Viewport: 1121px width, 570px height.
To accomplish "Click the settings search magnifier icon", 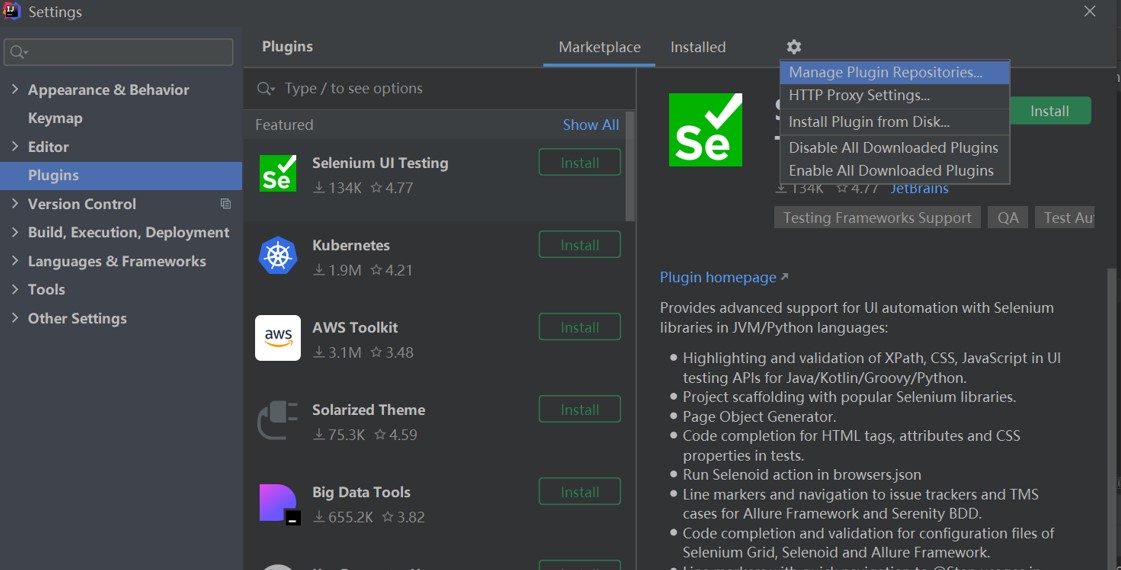I will 19,52.
